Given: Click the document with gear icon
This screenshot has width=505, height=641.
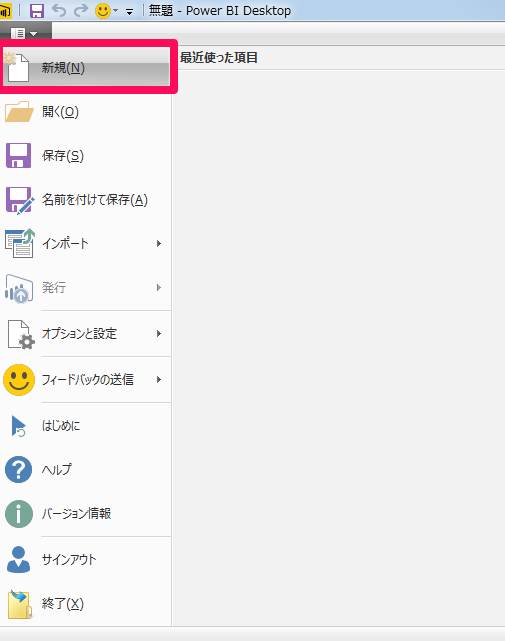Looking at the screenshot, I should pos(21,335).
